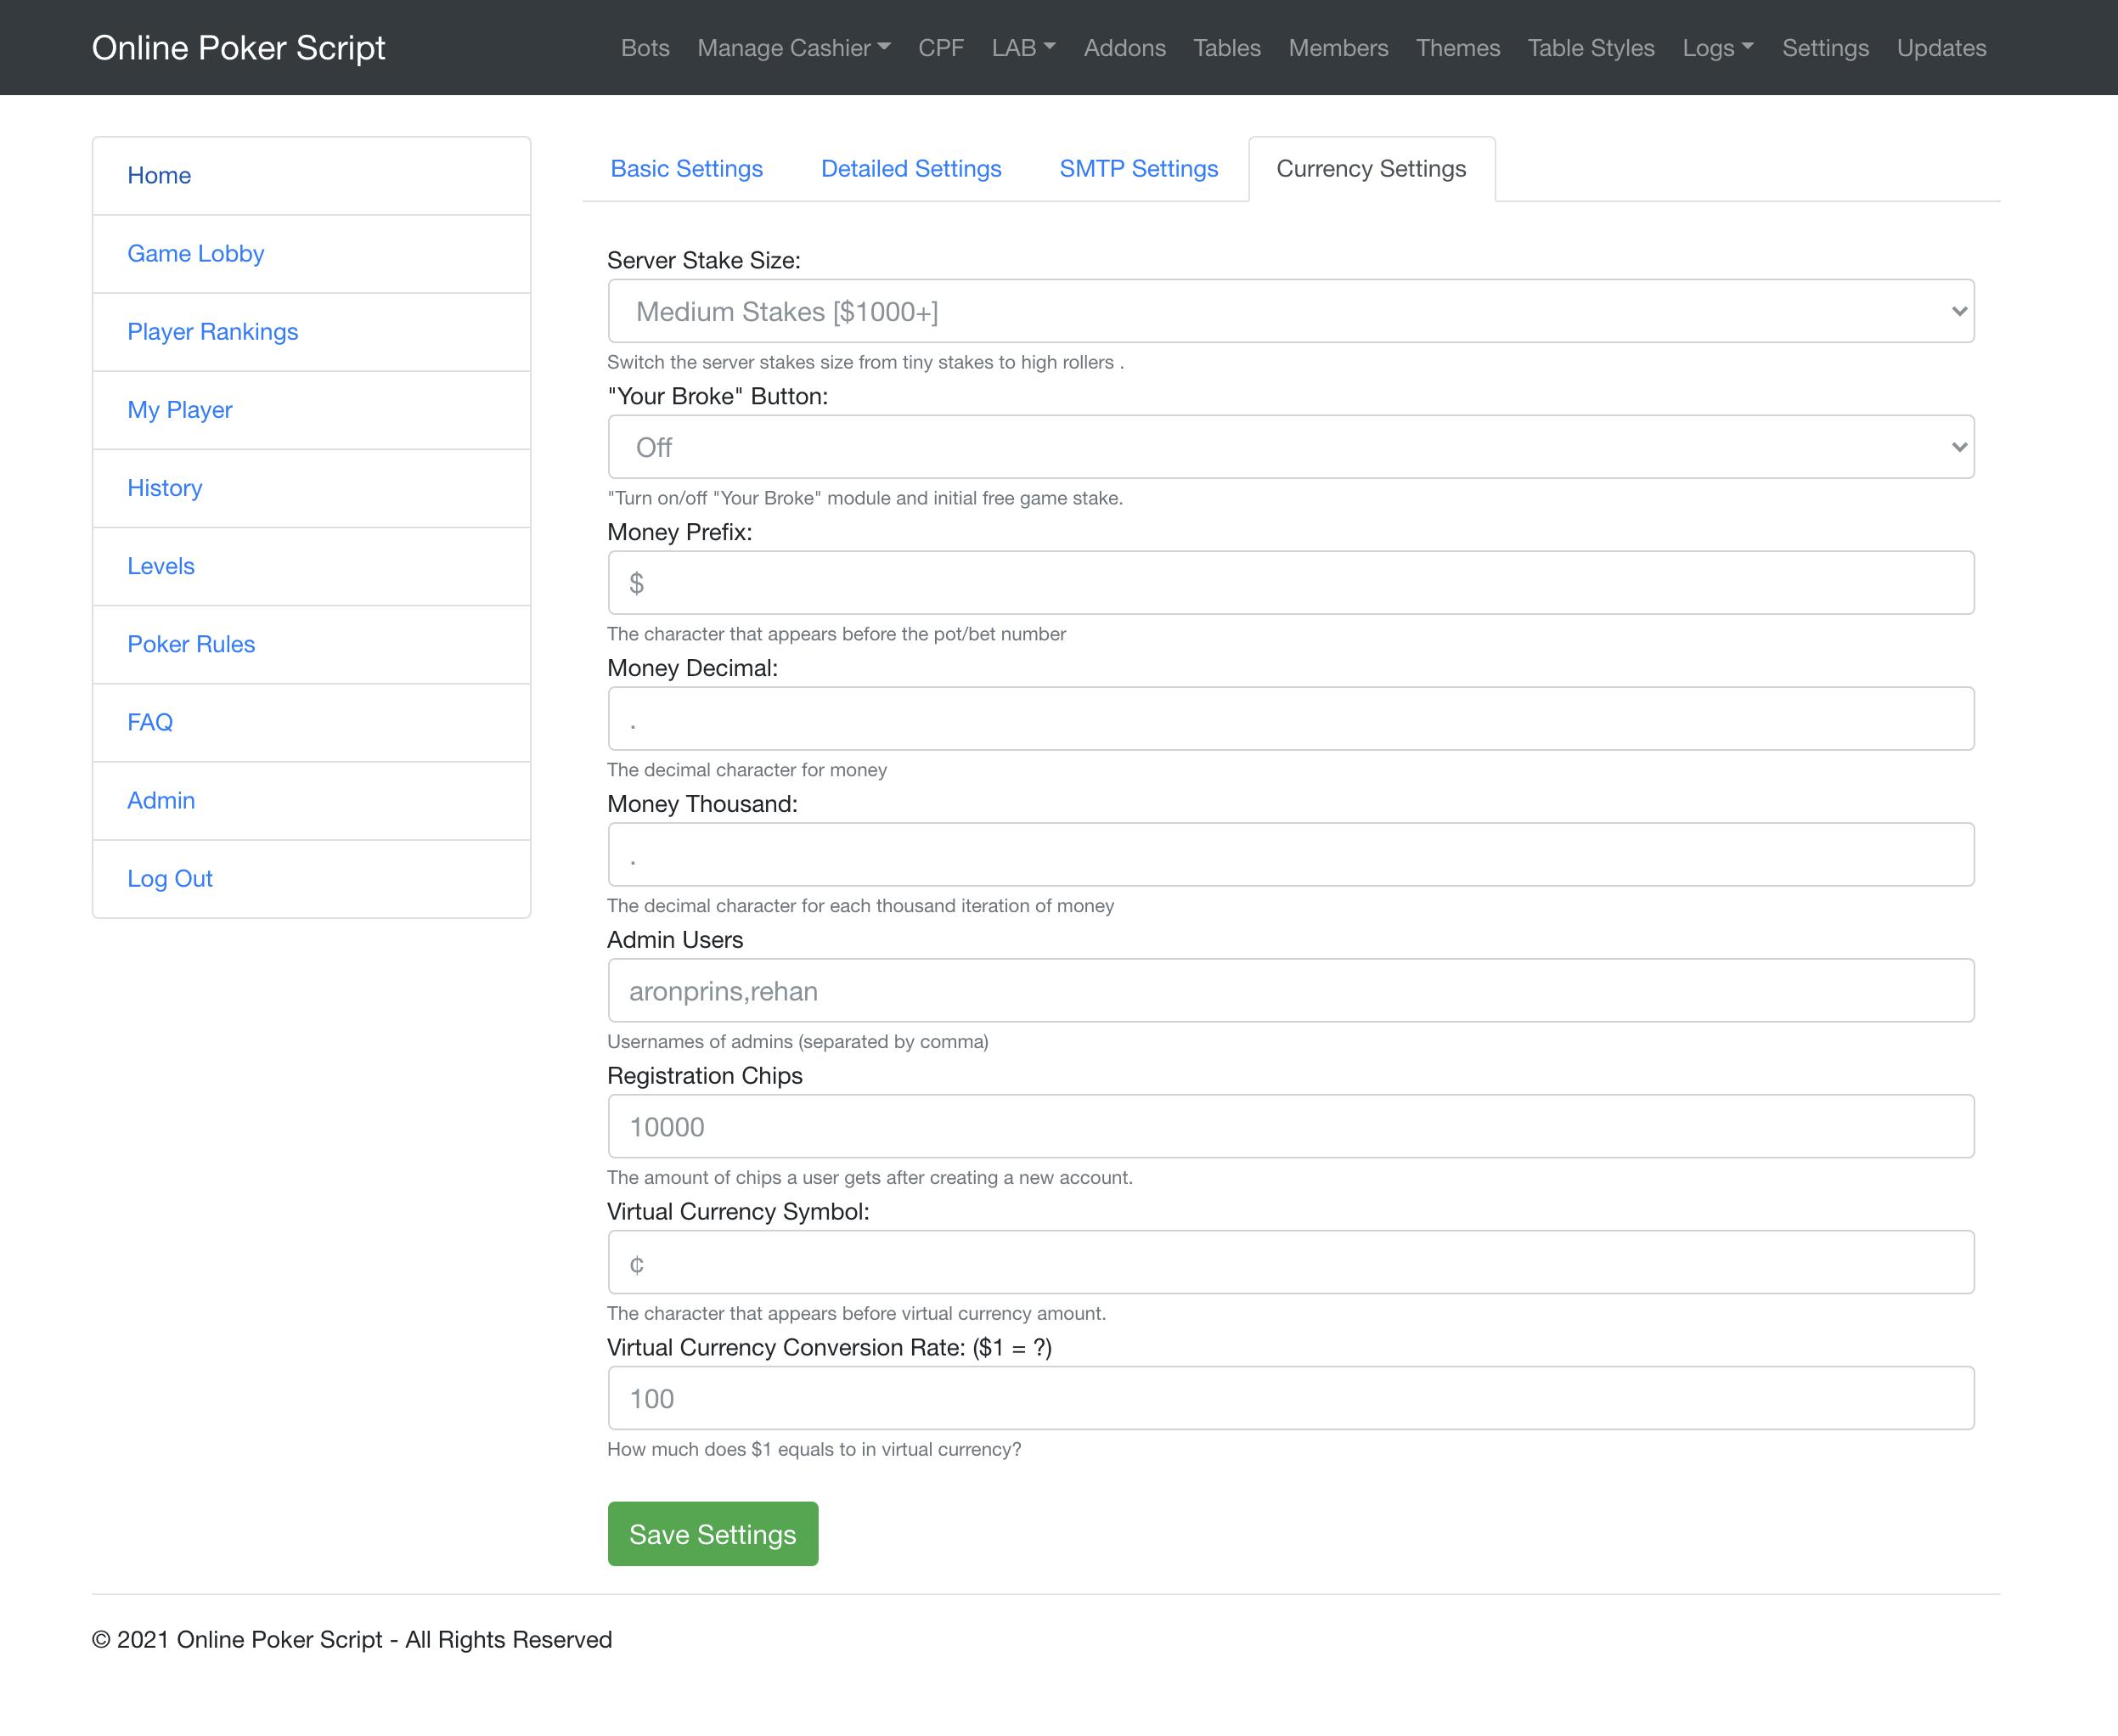Open the Addons page
The height and width of the screenshot is (1736, 2118).
coord(1124,48)
